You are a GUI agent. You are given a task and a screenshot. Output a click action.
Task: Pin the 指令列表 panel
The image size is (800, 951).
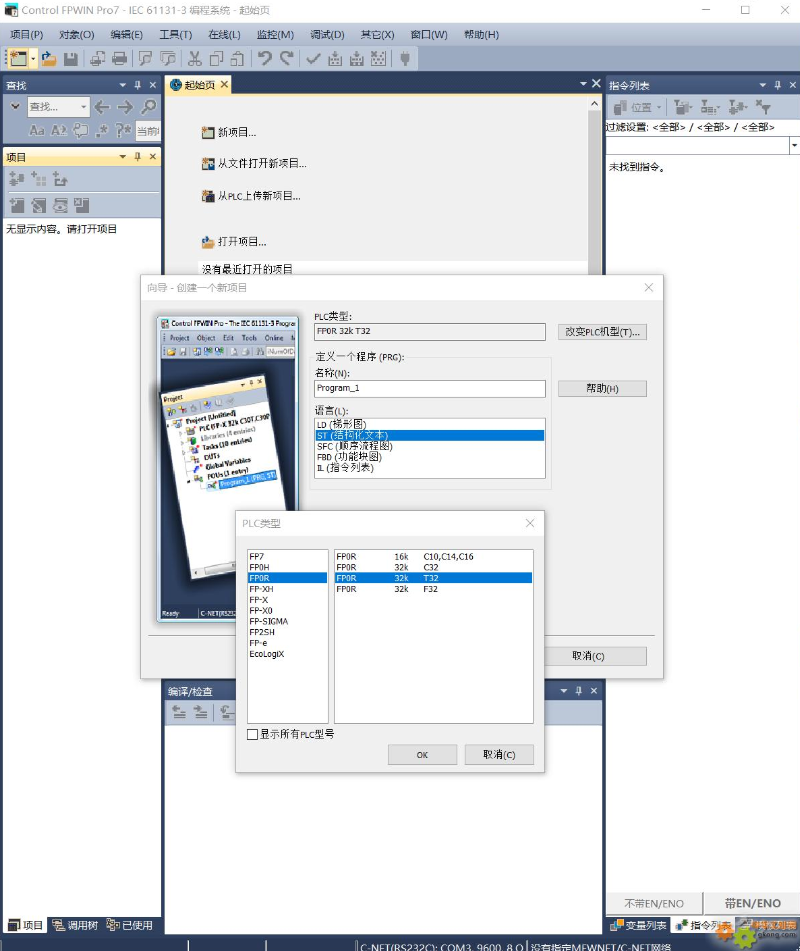778,85
